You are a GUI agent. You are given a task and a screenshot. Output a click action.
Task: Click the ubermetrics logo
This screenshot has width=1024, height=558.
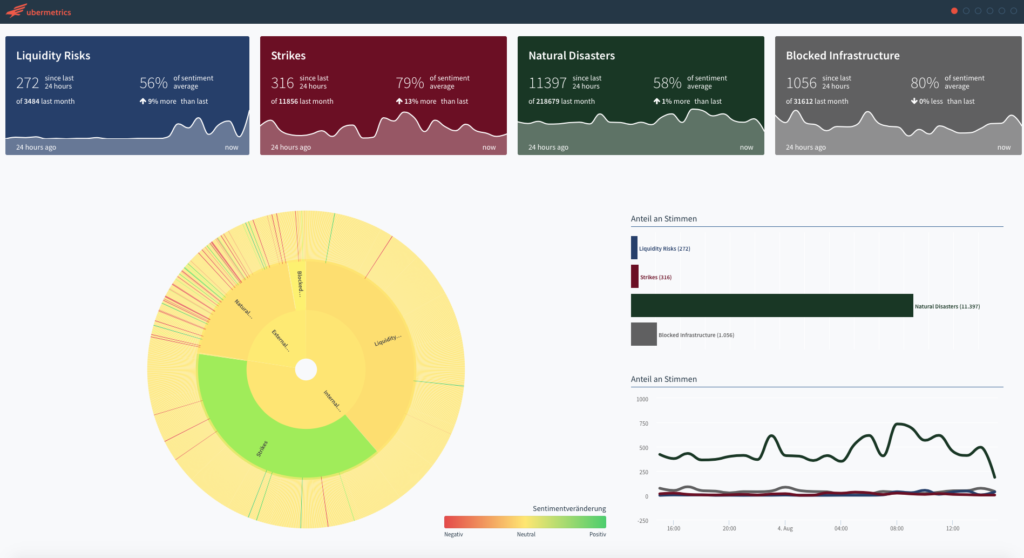[38, 11]
